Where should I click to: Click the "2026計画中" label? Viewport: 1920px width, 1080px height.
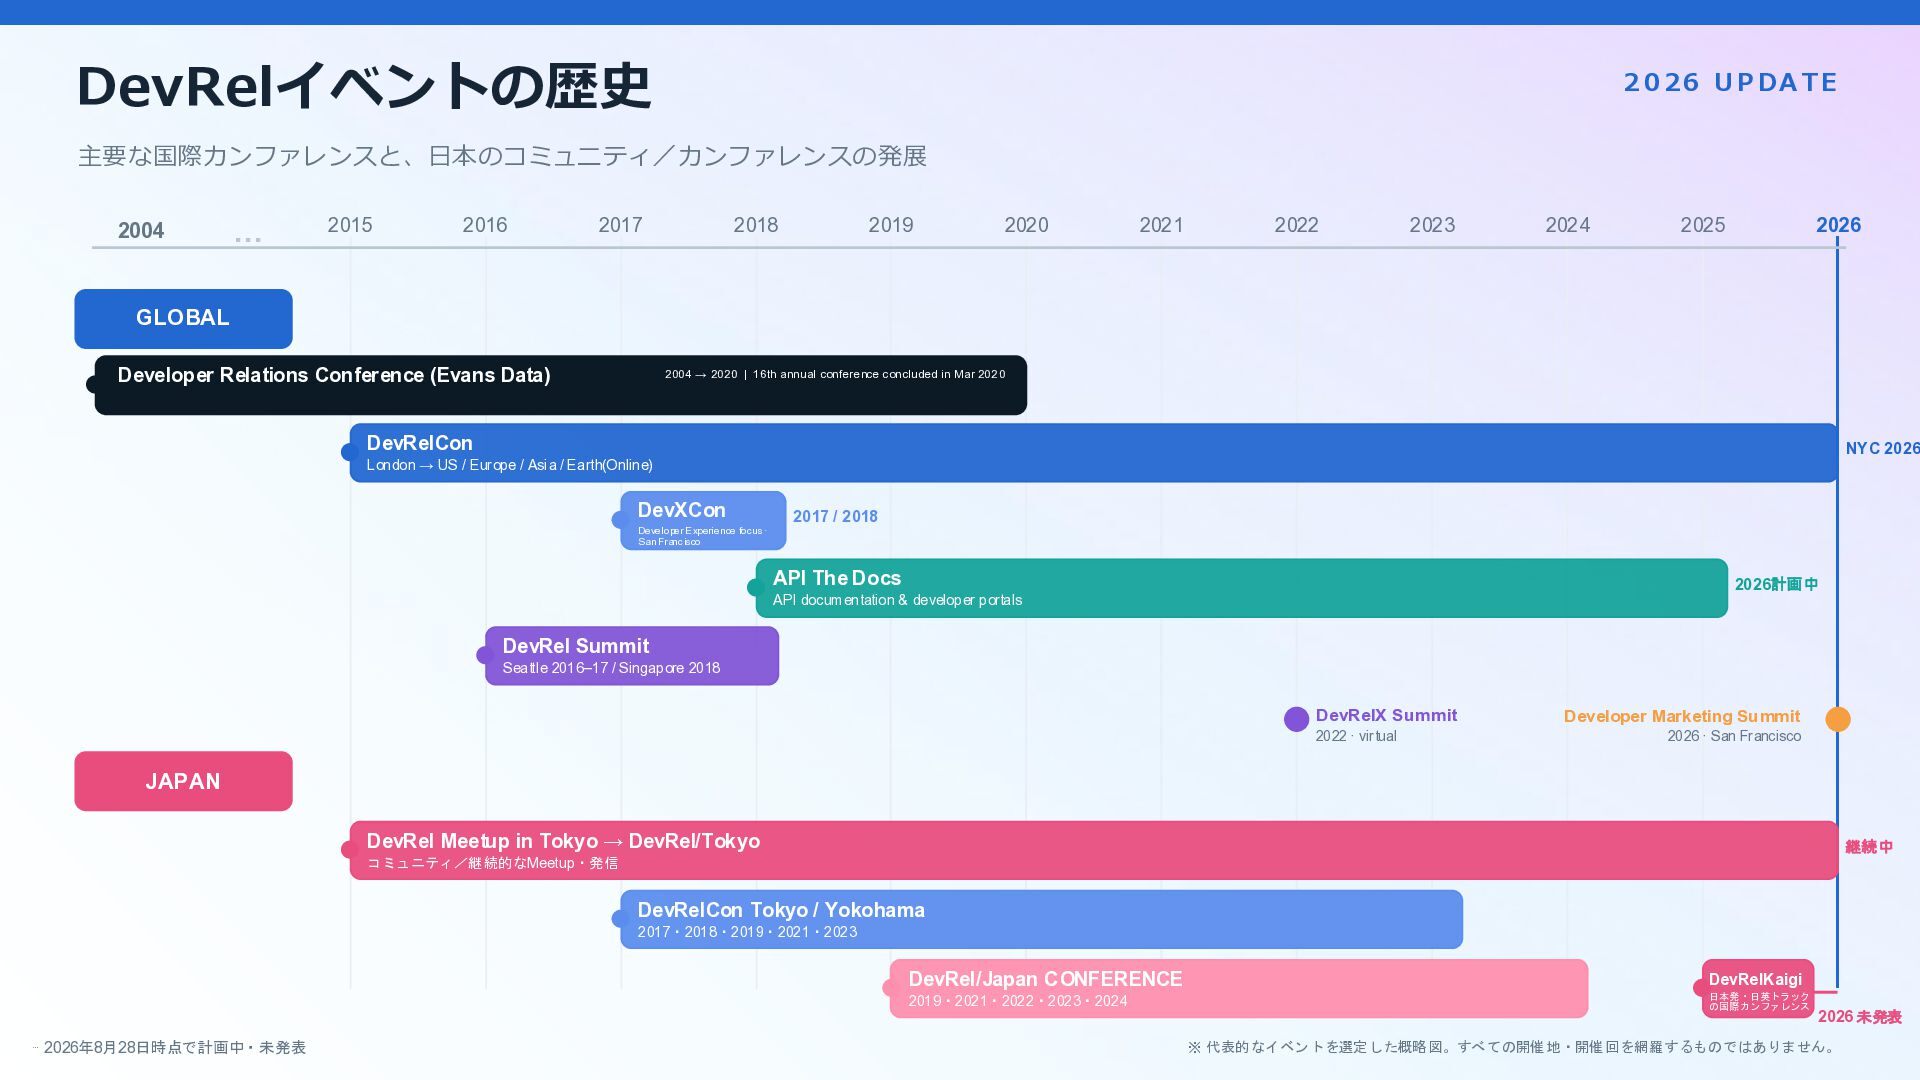coord(1776,584)
